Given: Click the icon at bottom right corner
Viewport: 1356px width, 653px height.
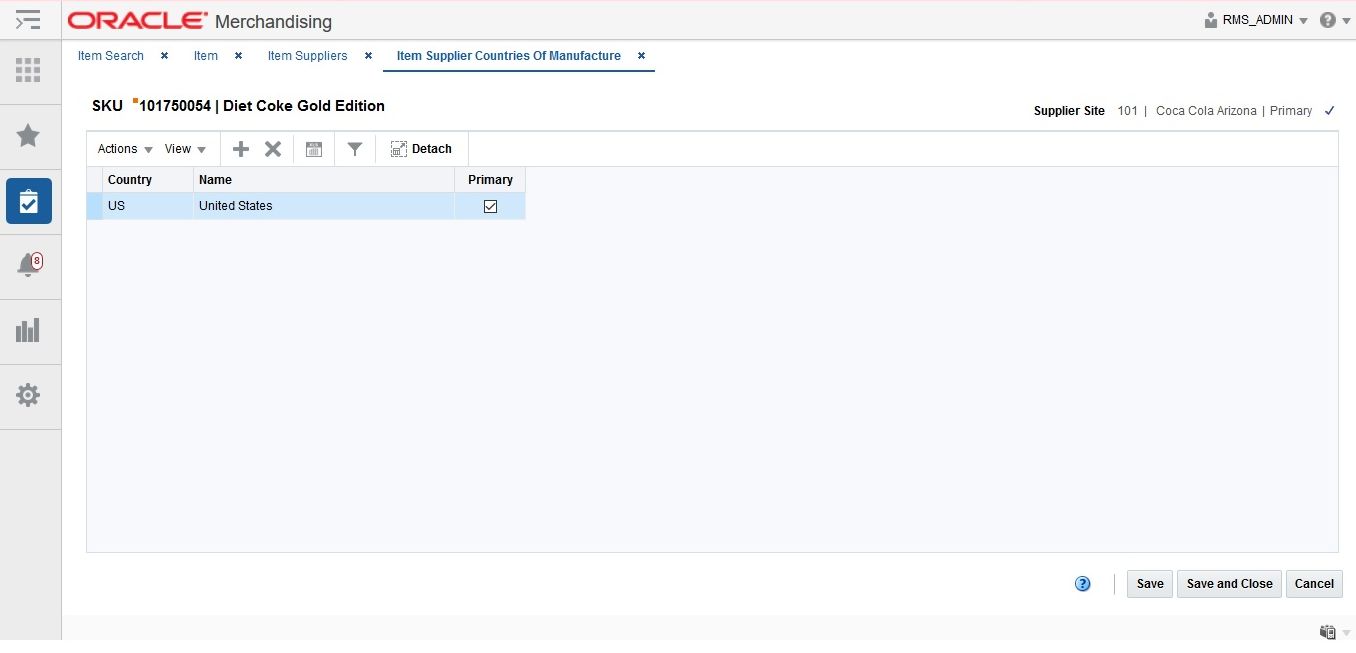Looking at the screenshot, I should coord(1327,632).
